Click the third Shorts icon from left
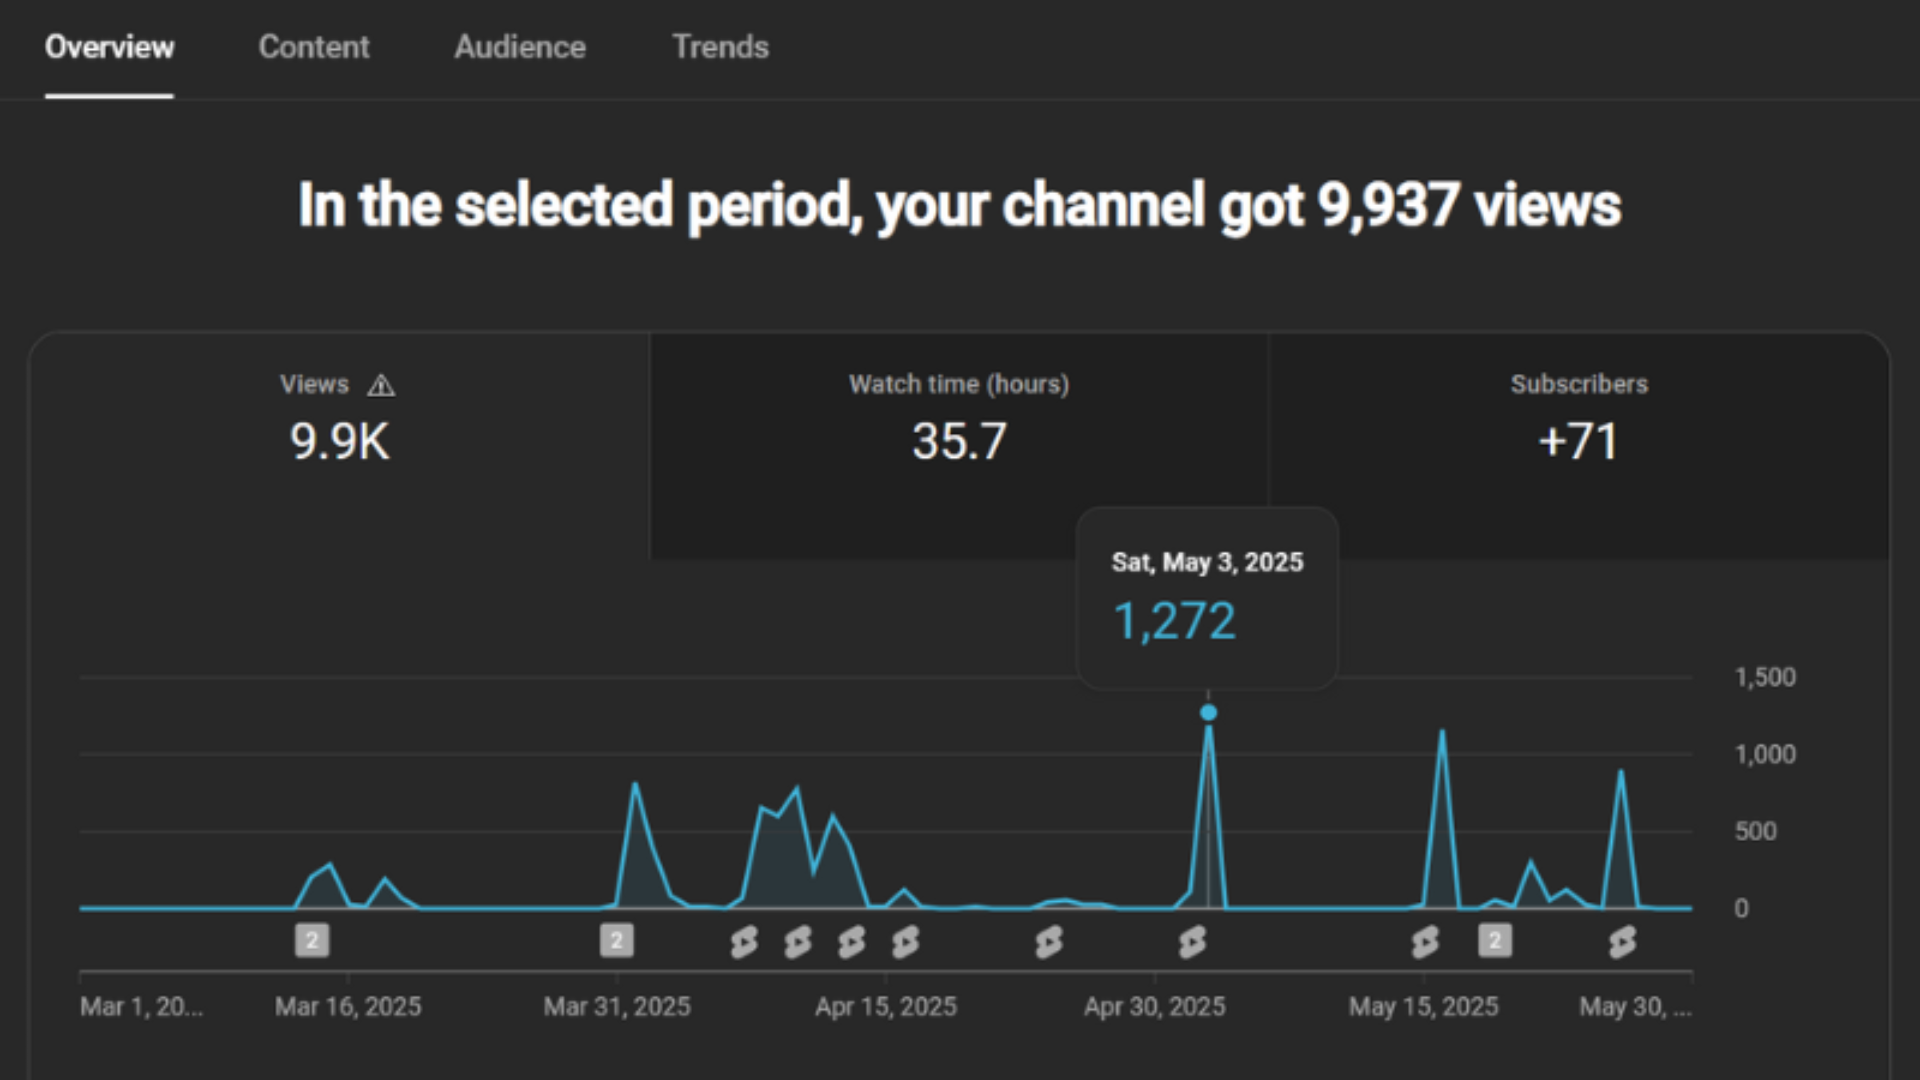Viewport: 1920px width, 1080px height. 852,942
